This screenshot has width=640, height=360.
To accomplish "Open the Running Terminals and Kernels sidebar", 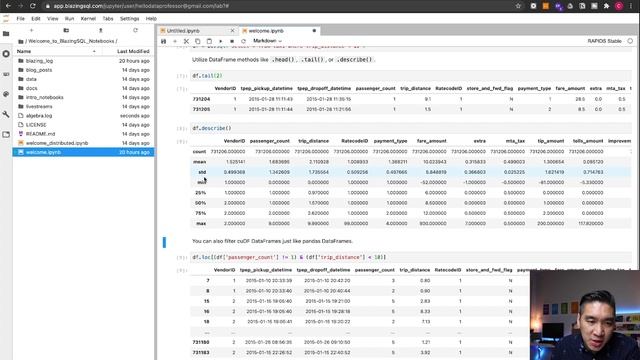I will 6,54.
